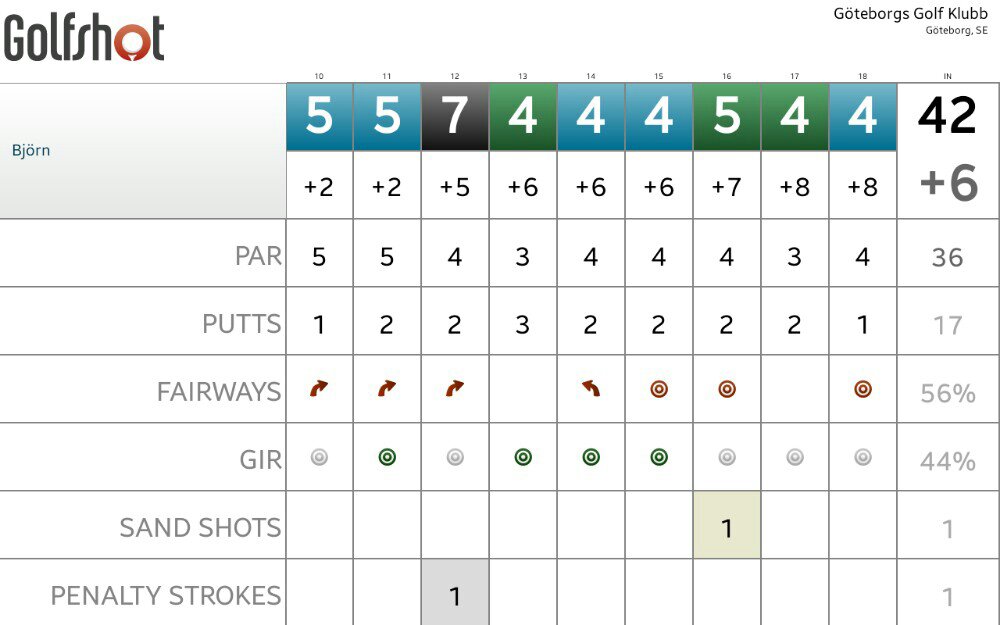Image resolution: width=1000 pixels, height=625 pixels.
Task: Select hole 16 score tile showing 5
Action: pyautogui.click(x=727, y=117)
